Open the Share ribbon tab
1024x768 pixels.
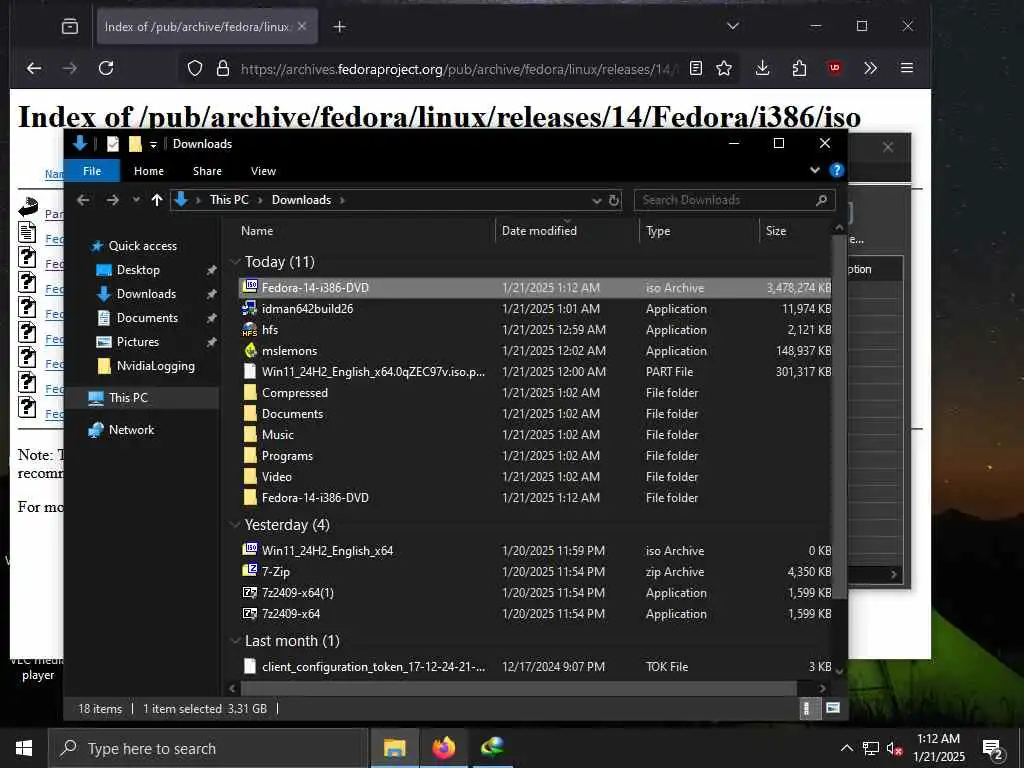[x=207, y=170]
